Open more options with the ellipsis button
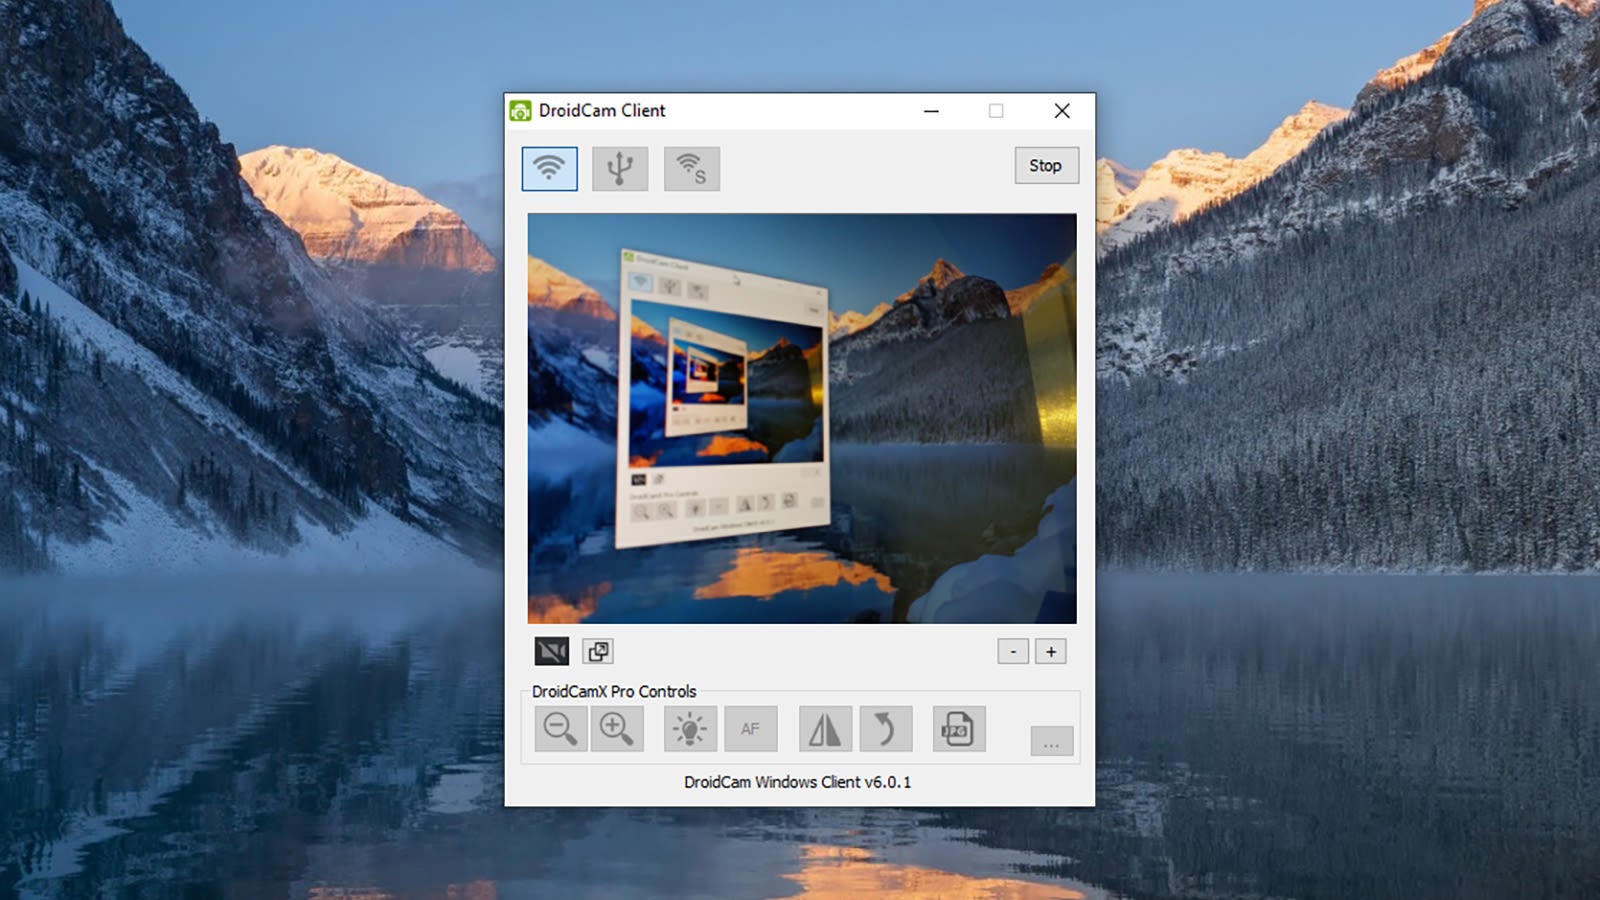1600x900 pixels. 1051,742
